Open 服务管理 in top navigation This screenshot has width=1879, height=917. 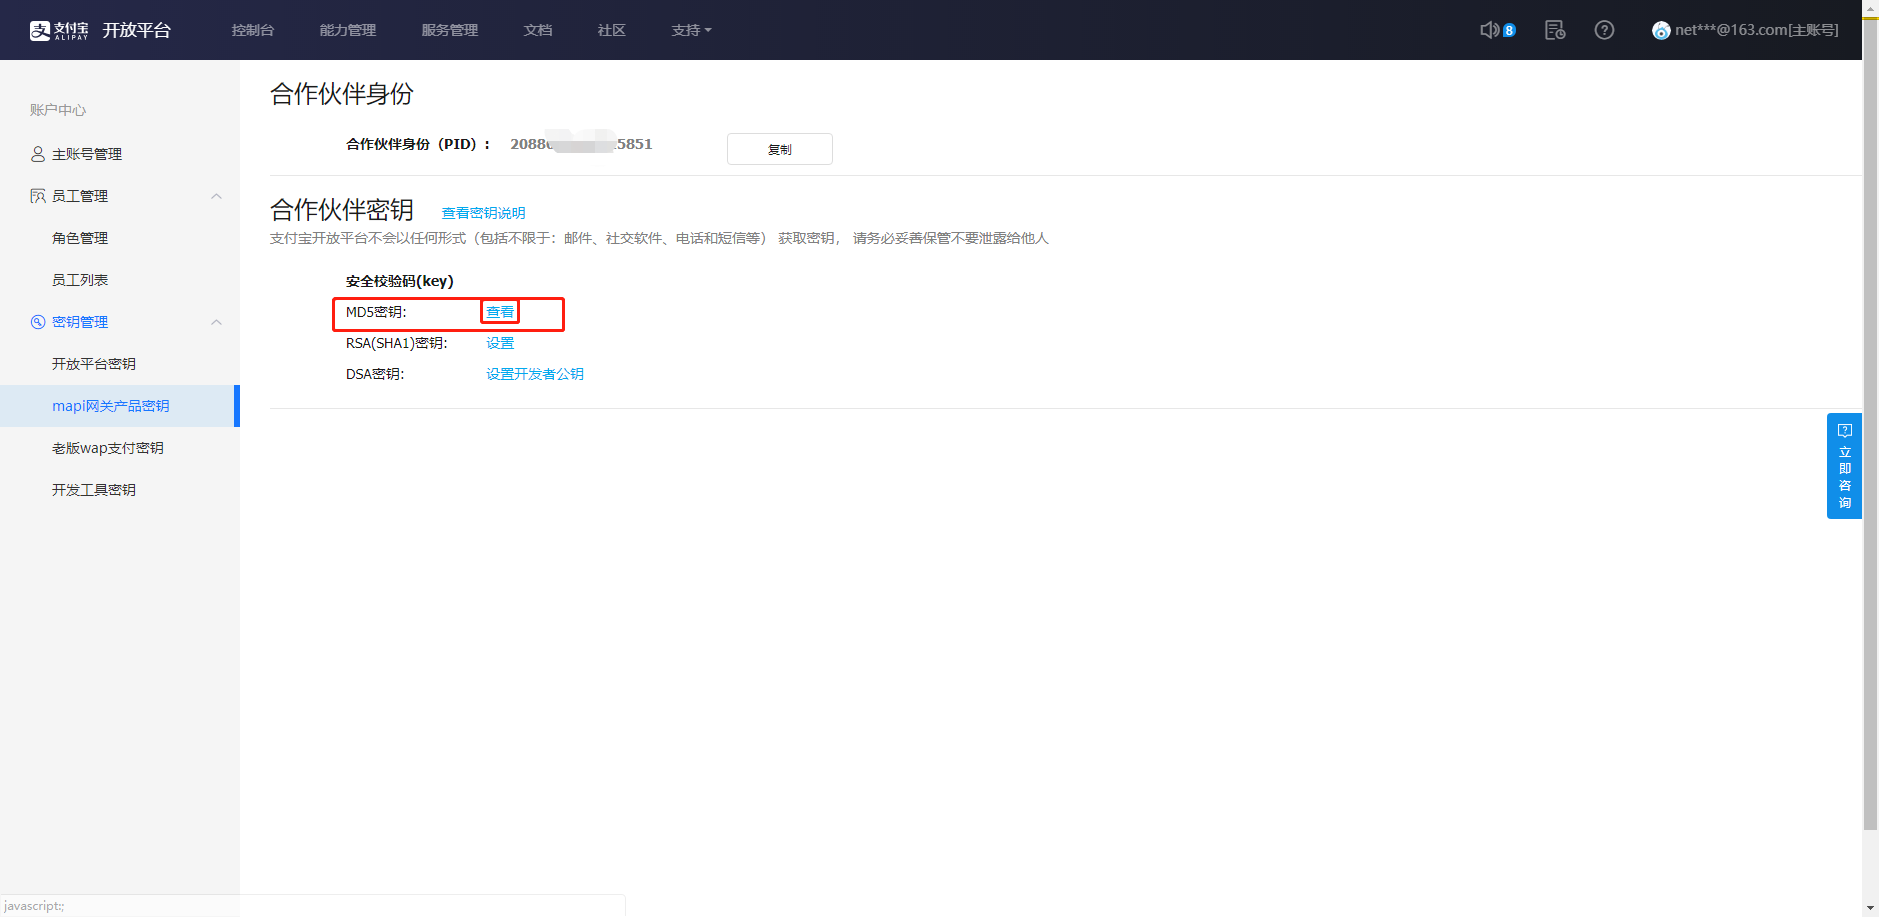[x=450, y=30]
